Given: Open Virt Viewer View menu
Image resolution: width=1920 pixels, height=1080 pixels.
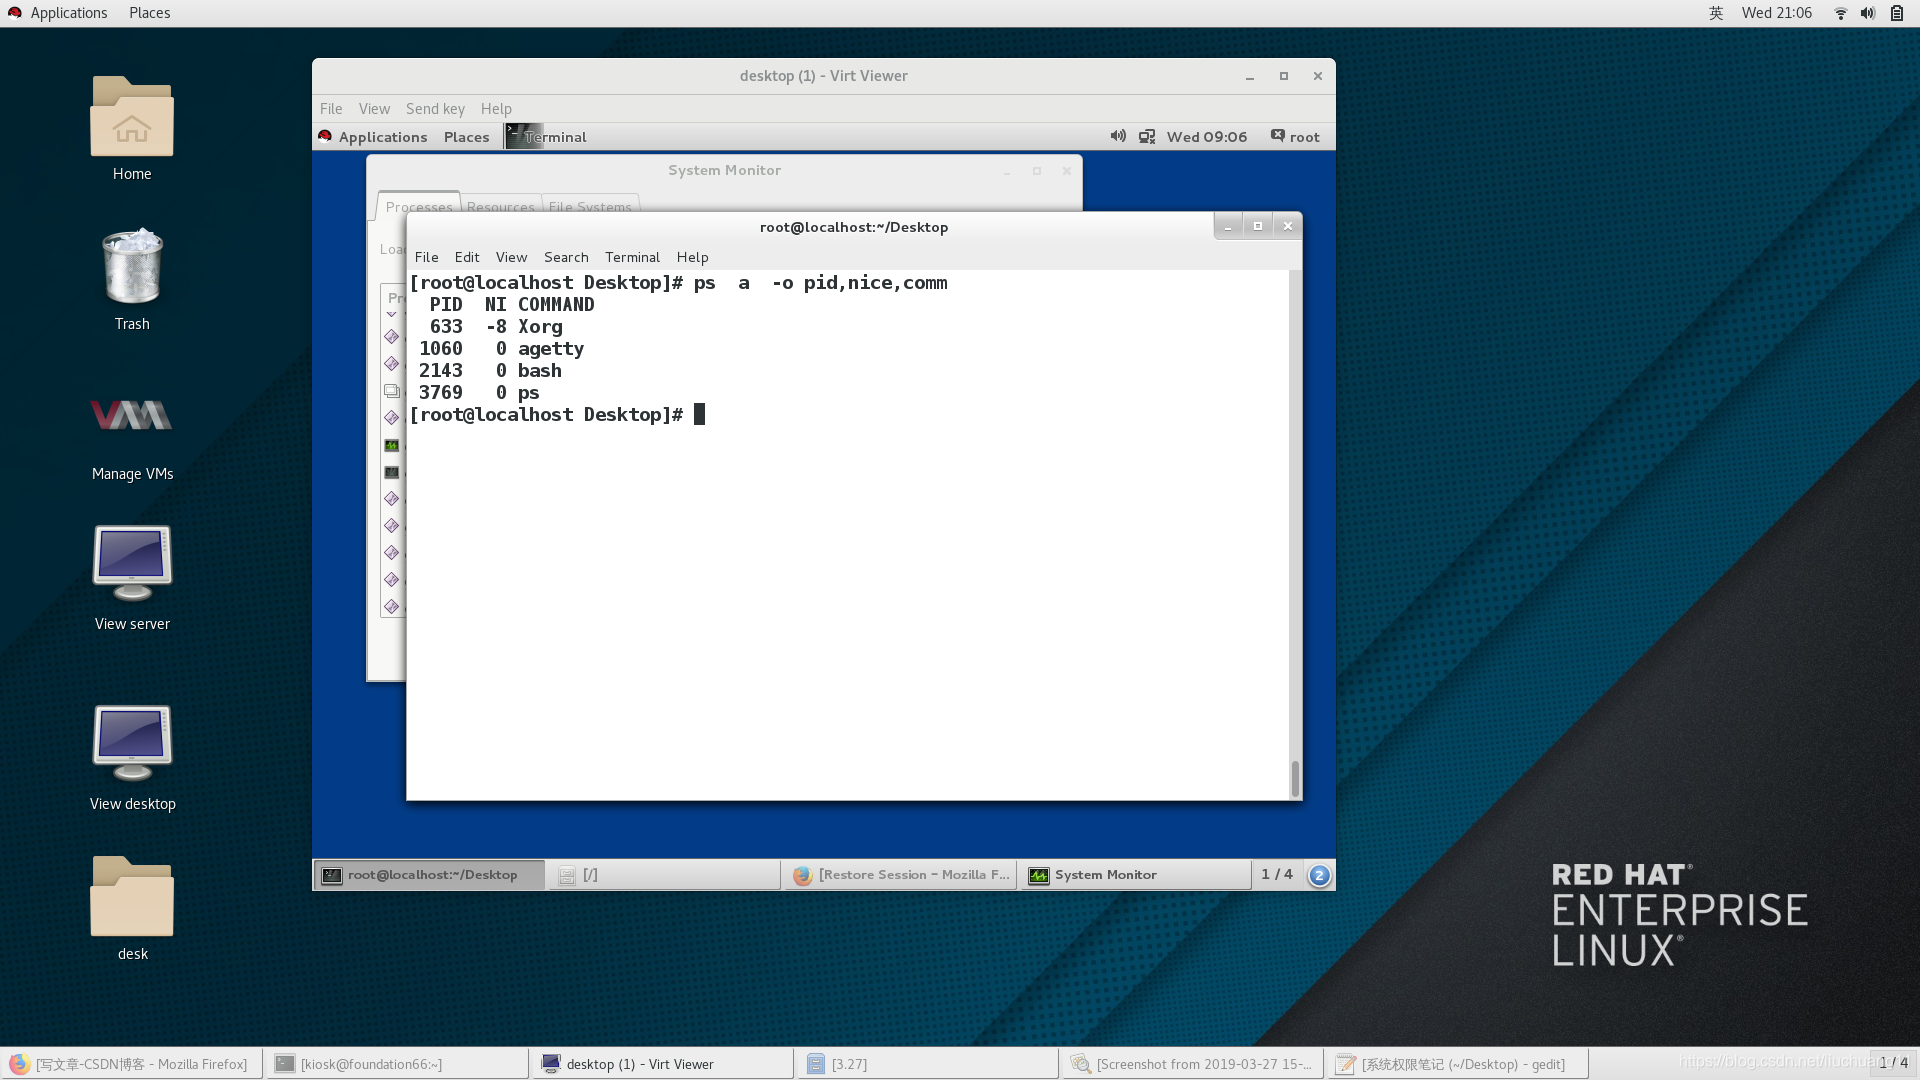Looking at the screenshot, I should (x=374, y=109).
